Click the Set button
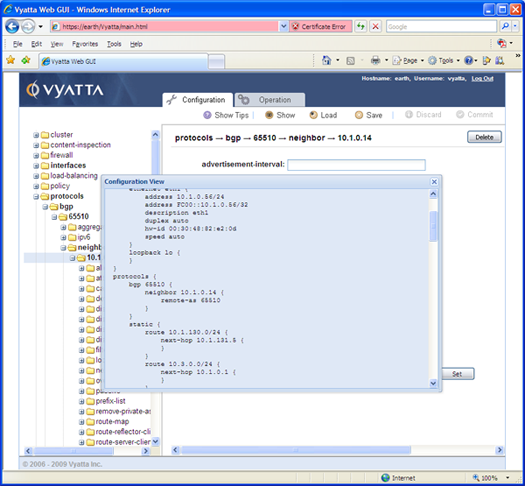 coord(457,374)
